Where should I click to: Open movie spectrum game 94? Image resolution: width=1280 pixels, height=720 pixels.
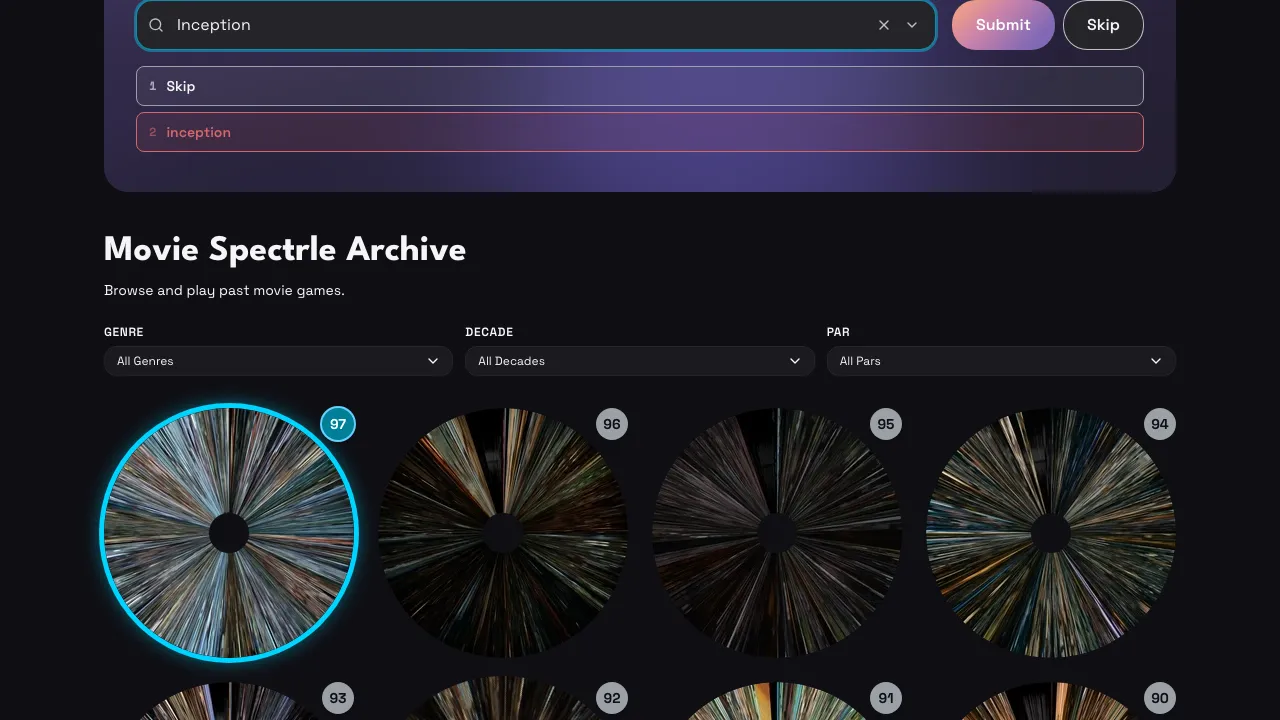1051,533
